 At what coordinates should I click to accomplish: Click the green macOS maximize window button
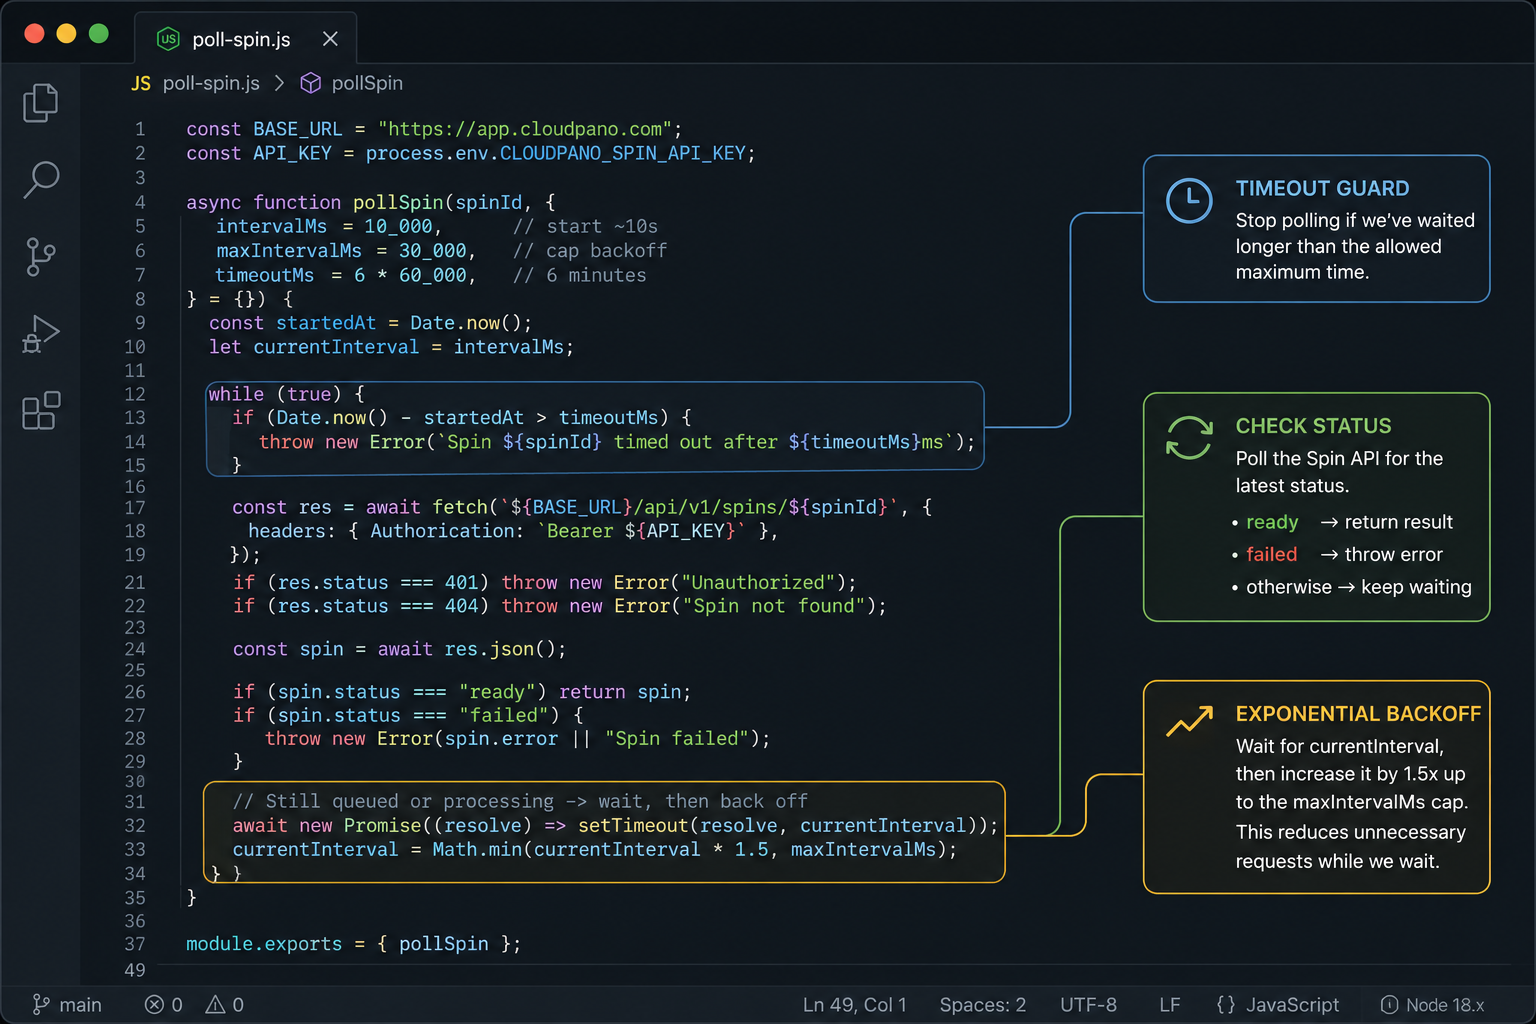[x=98, y=33]
